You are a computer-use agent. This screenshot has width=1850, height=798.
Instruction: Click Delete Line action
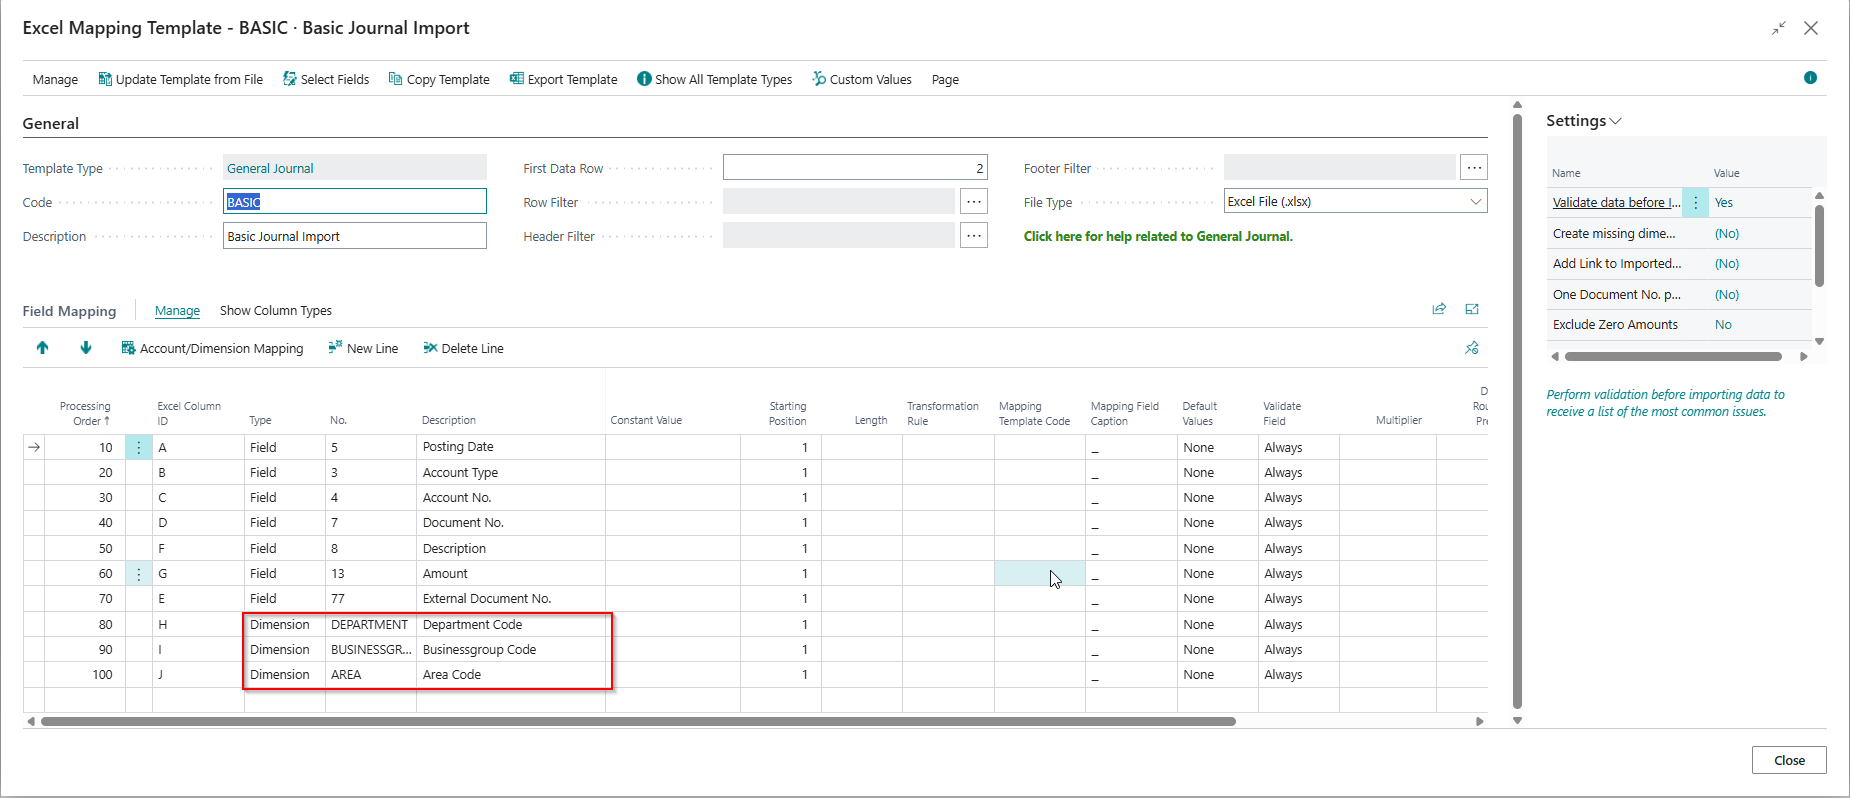click(x=463, y=348)
